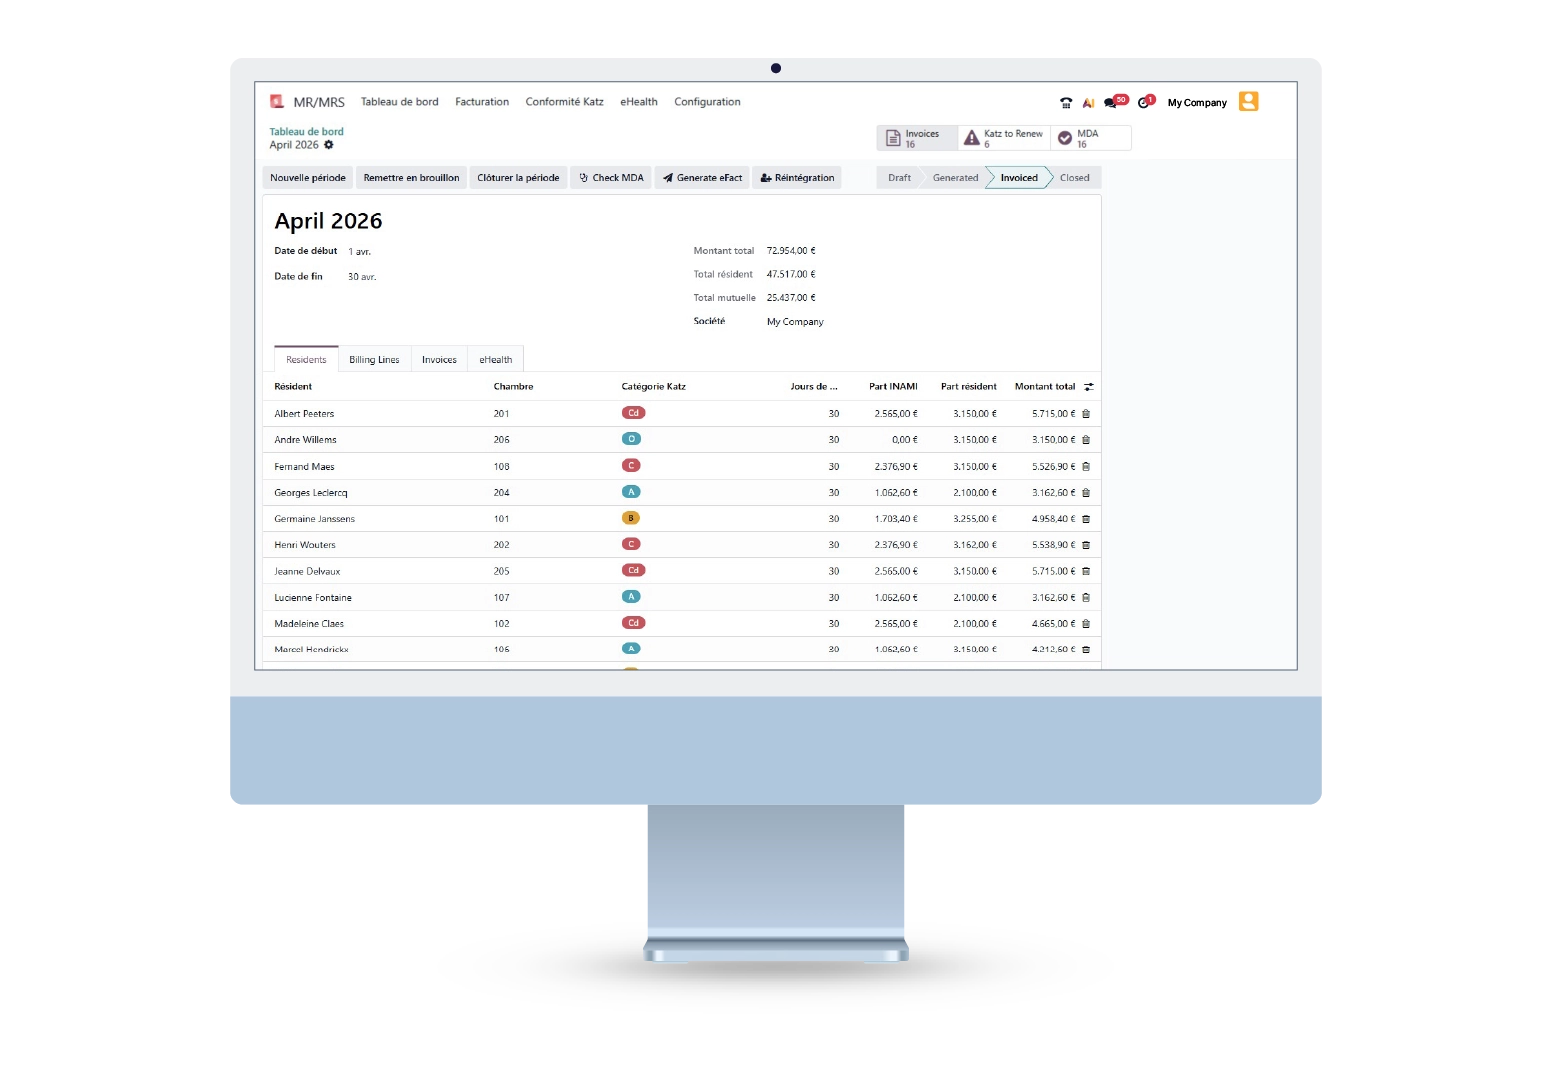Open the Configuration menu
The image size is (1552, 1085).
pos(707,102)
